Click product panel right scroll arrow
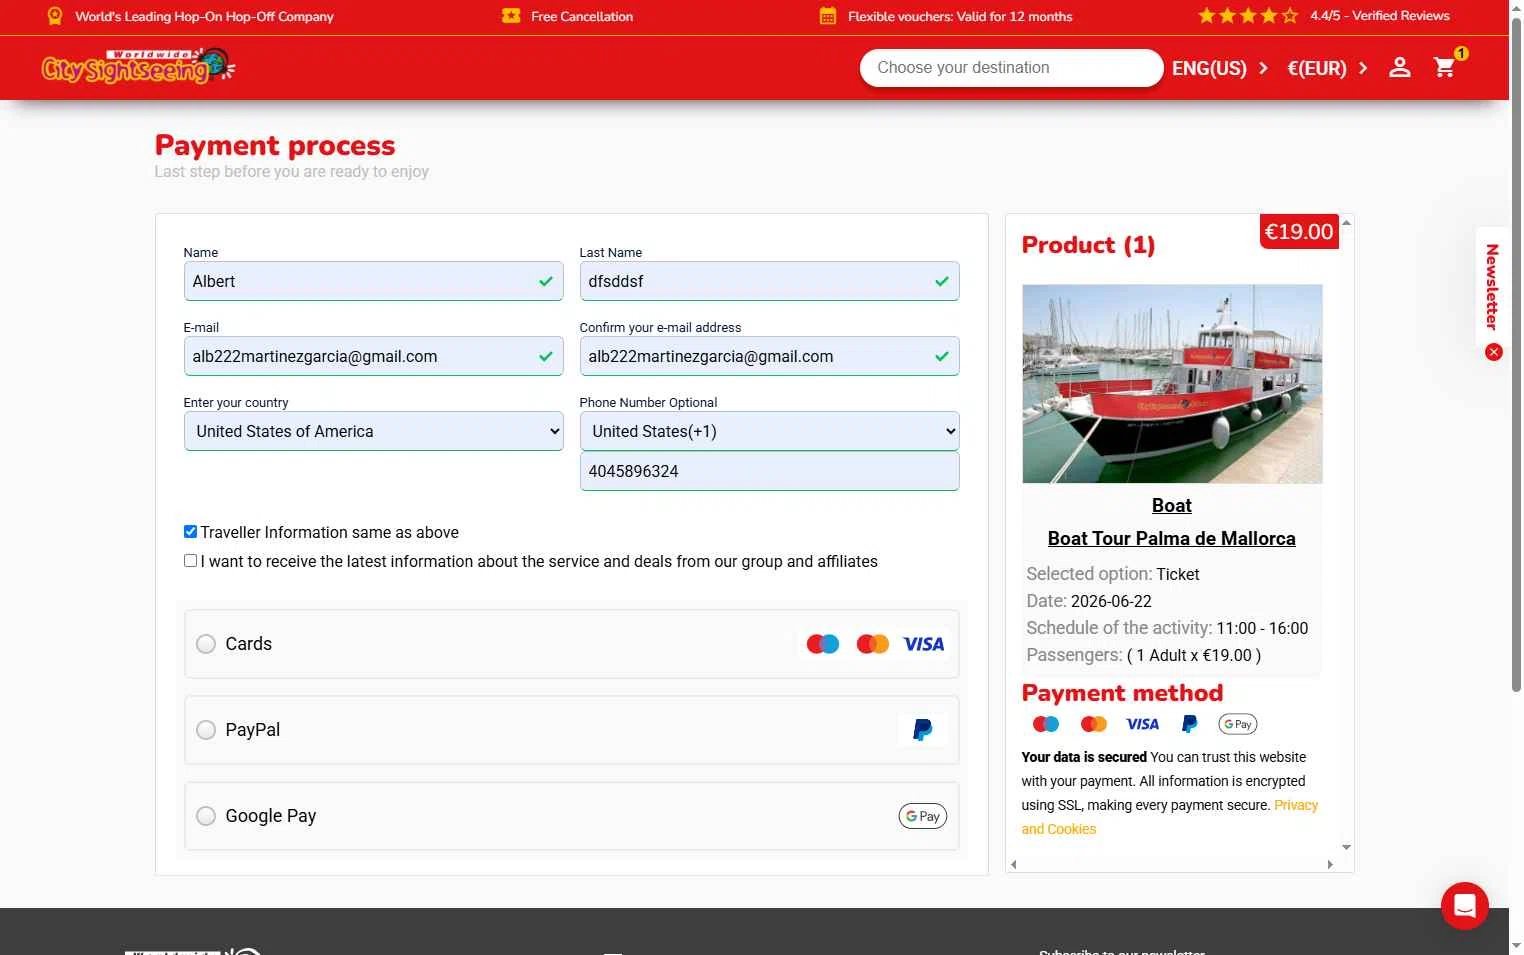The width and height of the screenshot is (1524, 955). tap(1330, 865)
